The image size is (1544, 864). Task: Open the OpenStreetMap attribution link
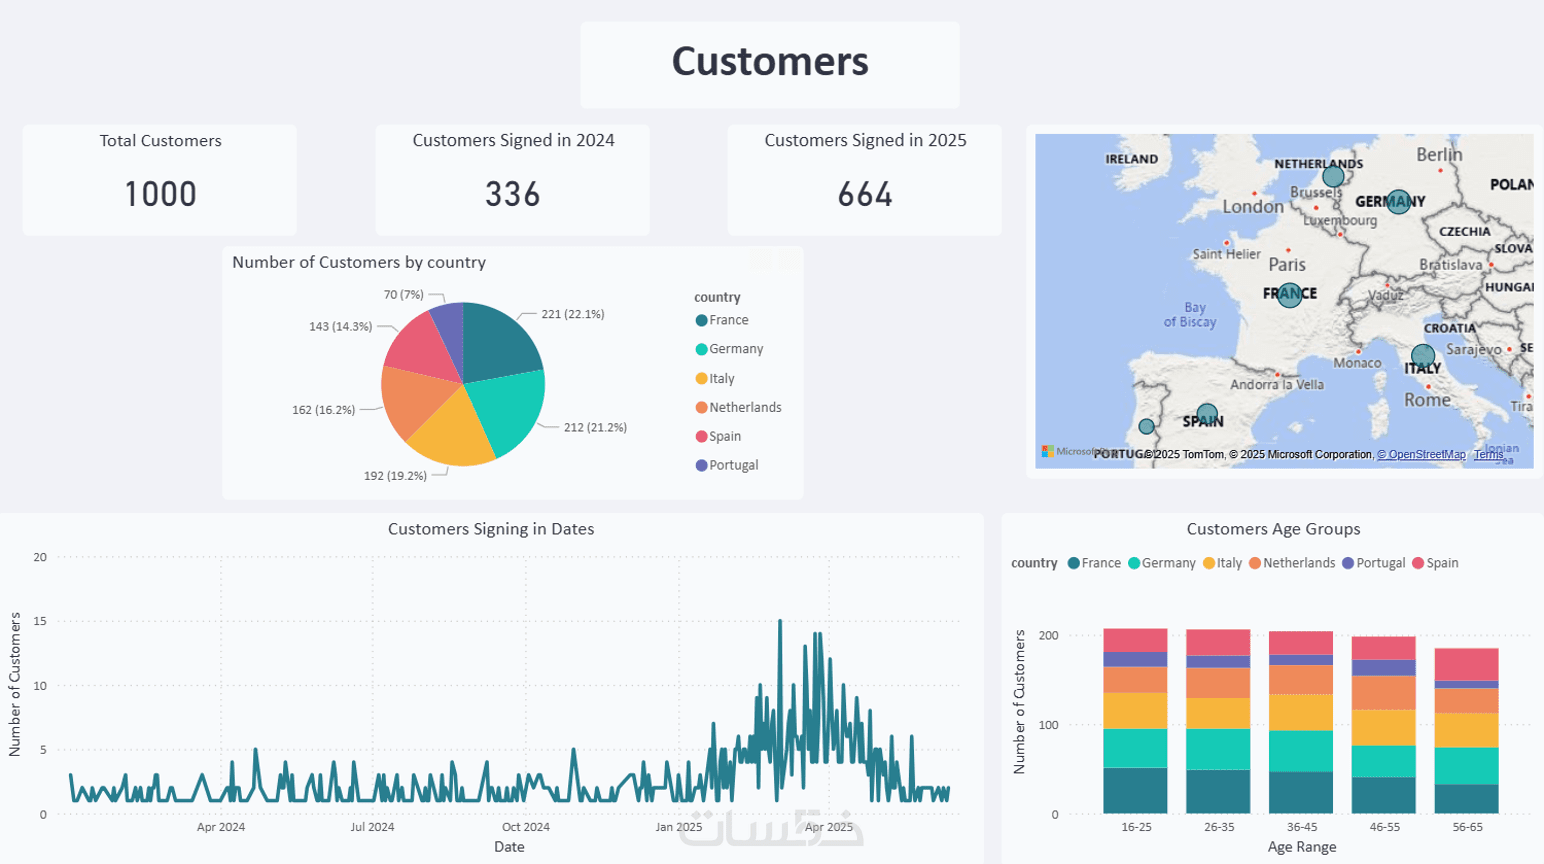click(1421, 454)
